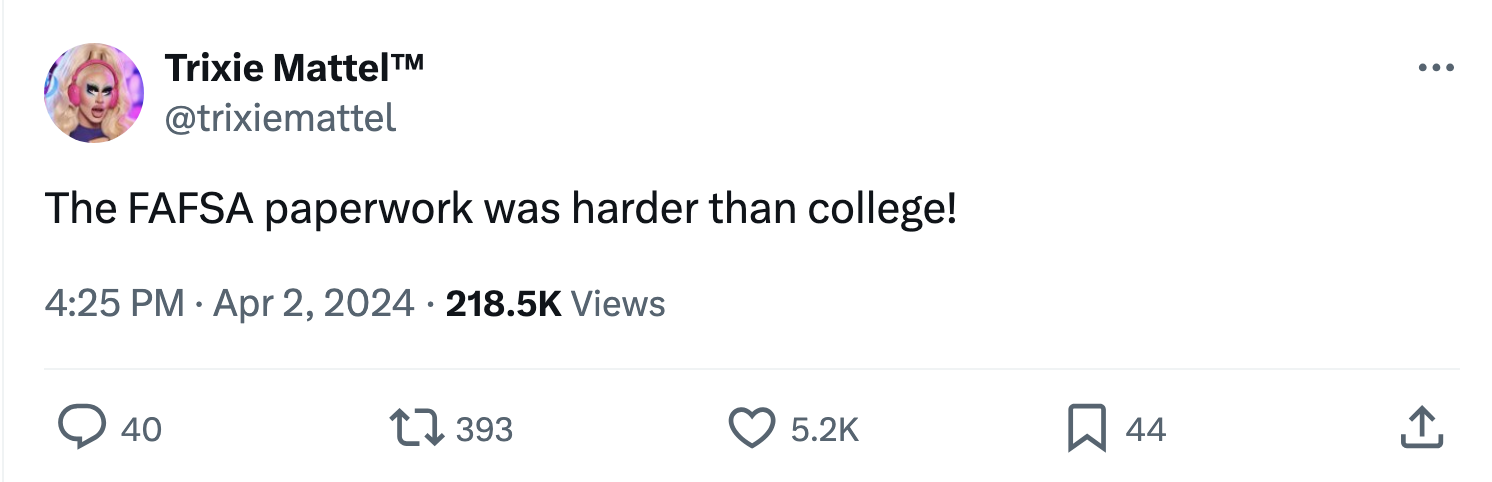Click the word FAFSA in the tweet

click(192, 208)
